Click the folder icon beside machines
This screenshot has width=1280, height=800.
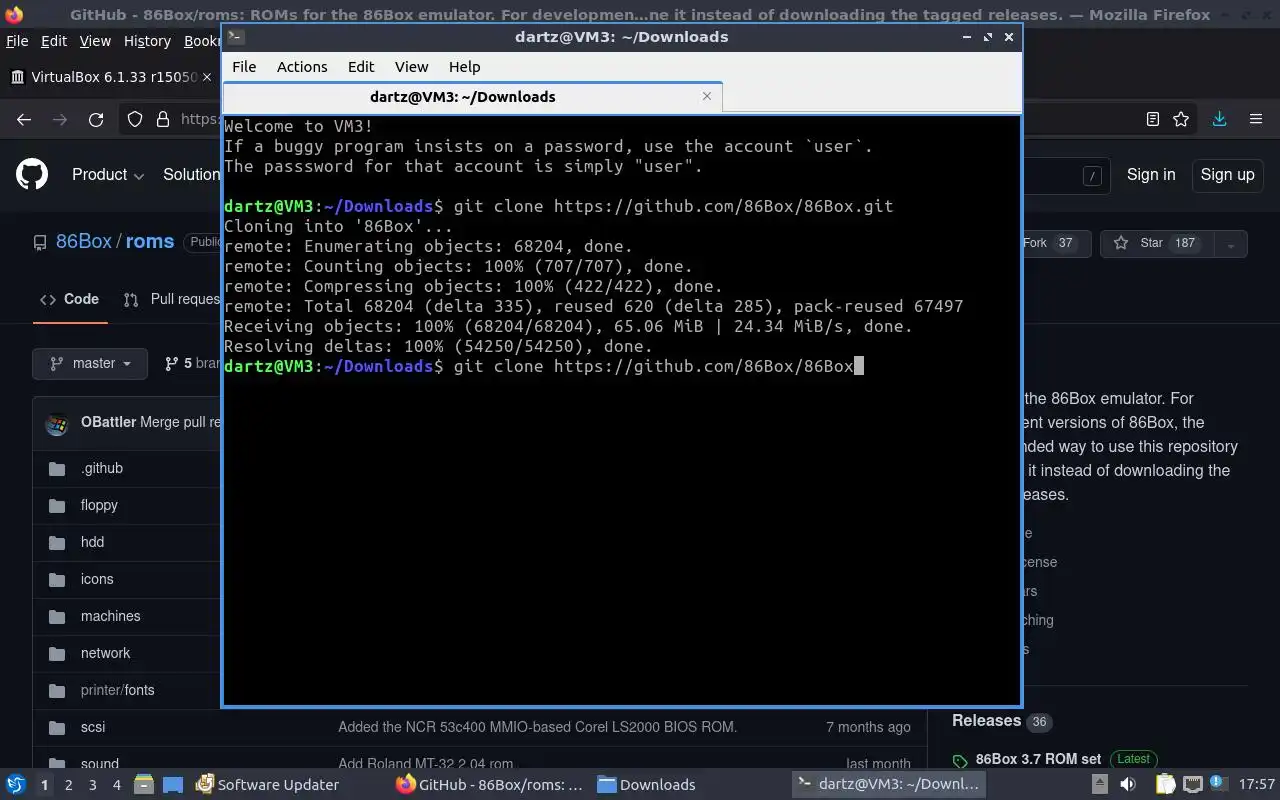click(57, 616)
